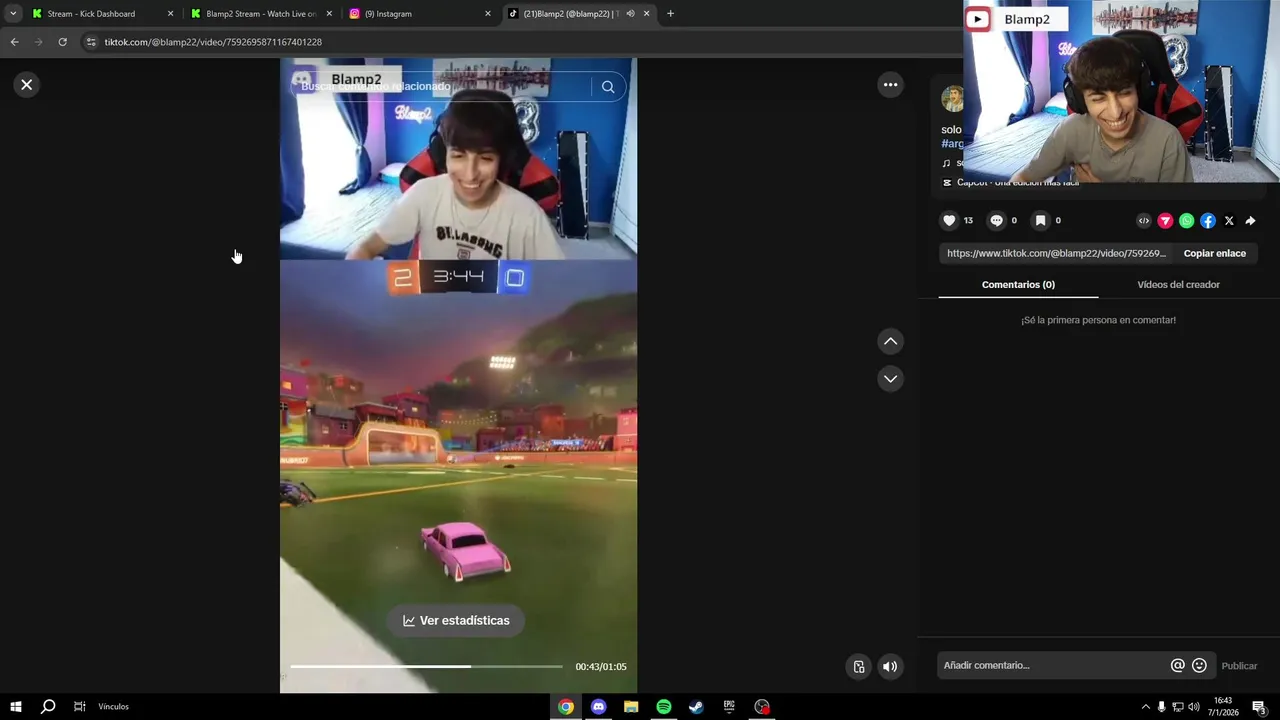Click the Añadir comentario field

tap(1052, 666)
